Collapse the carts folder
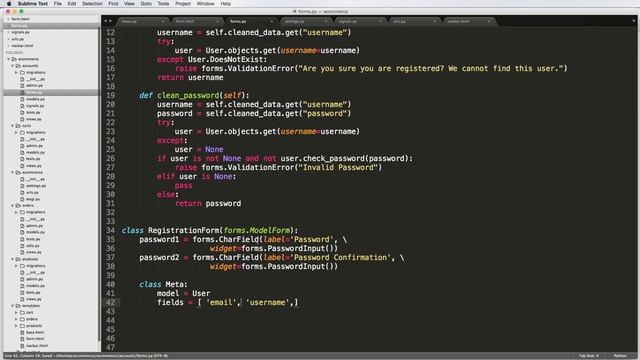The image size is (640, 360). [13, 126]
